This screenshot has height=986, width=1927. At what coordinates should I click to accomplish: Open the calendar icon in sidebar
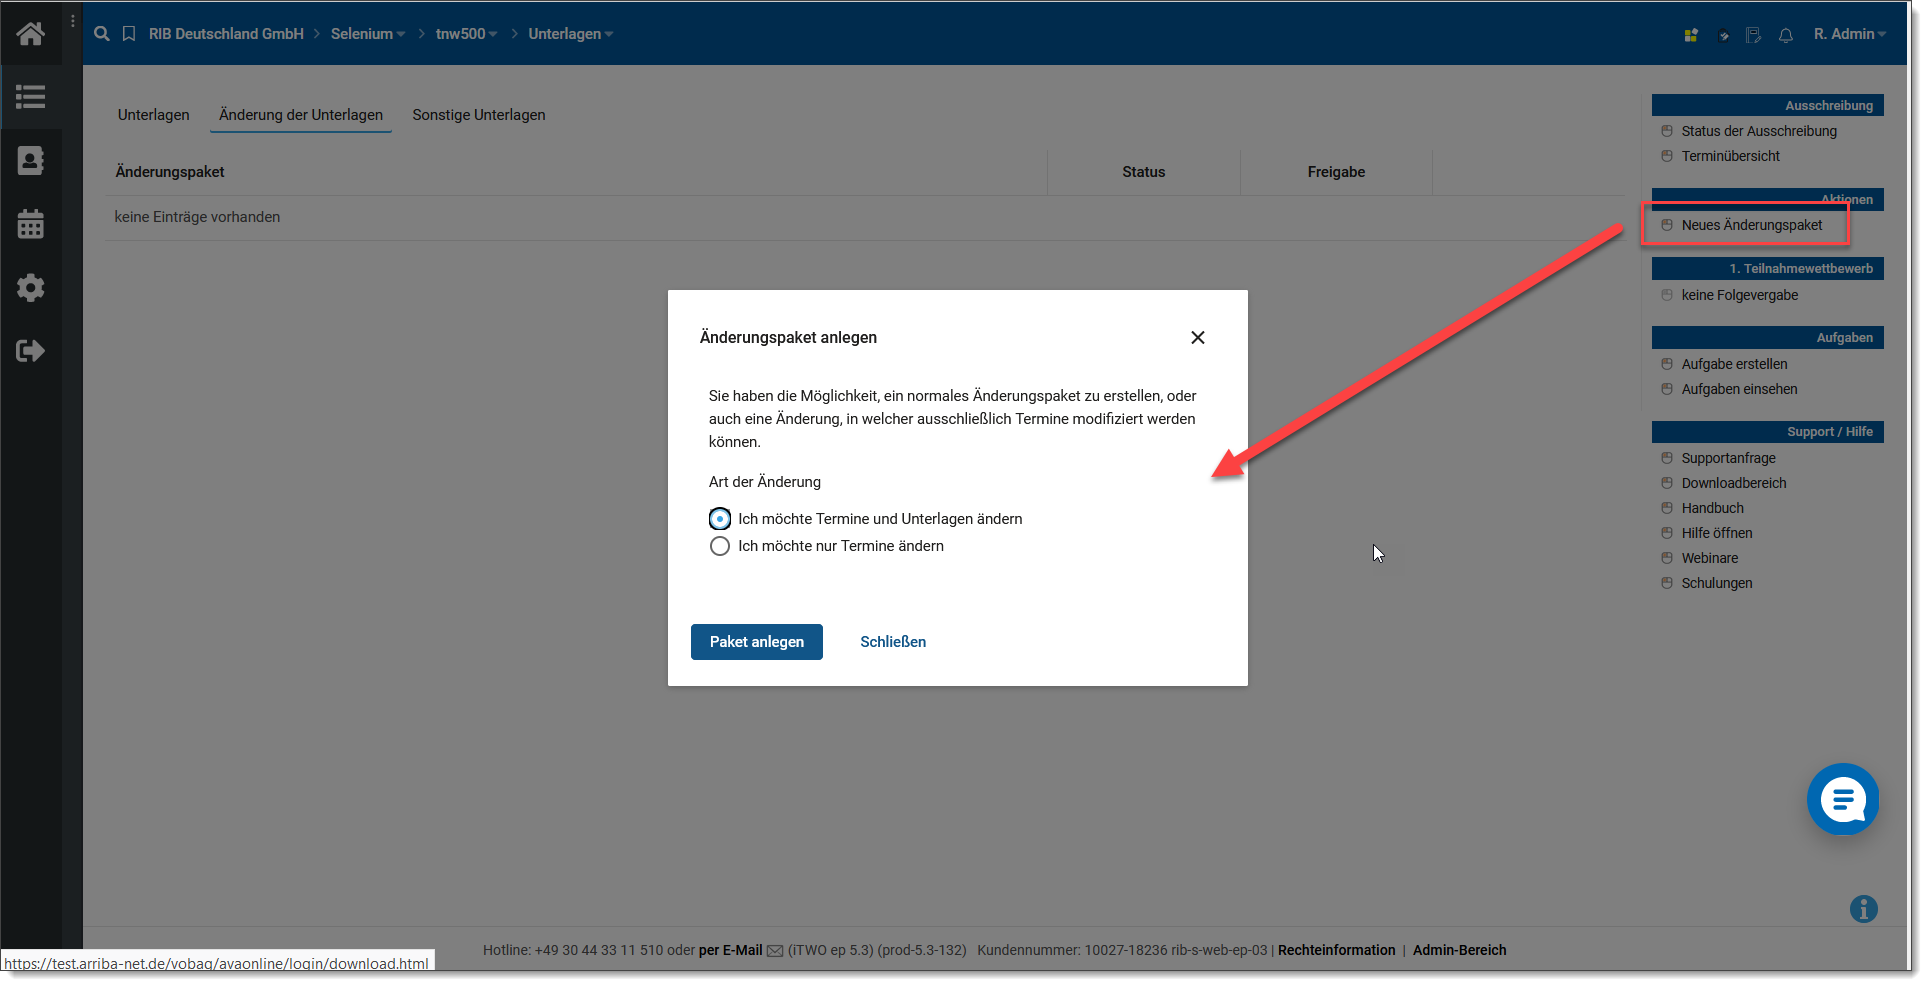31,224
